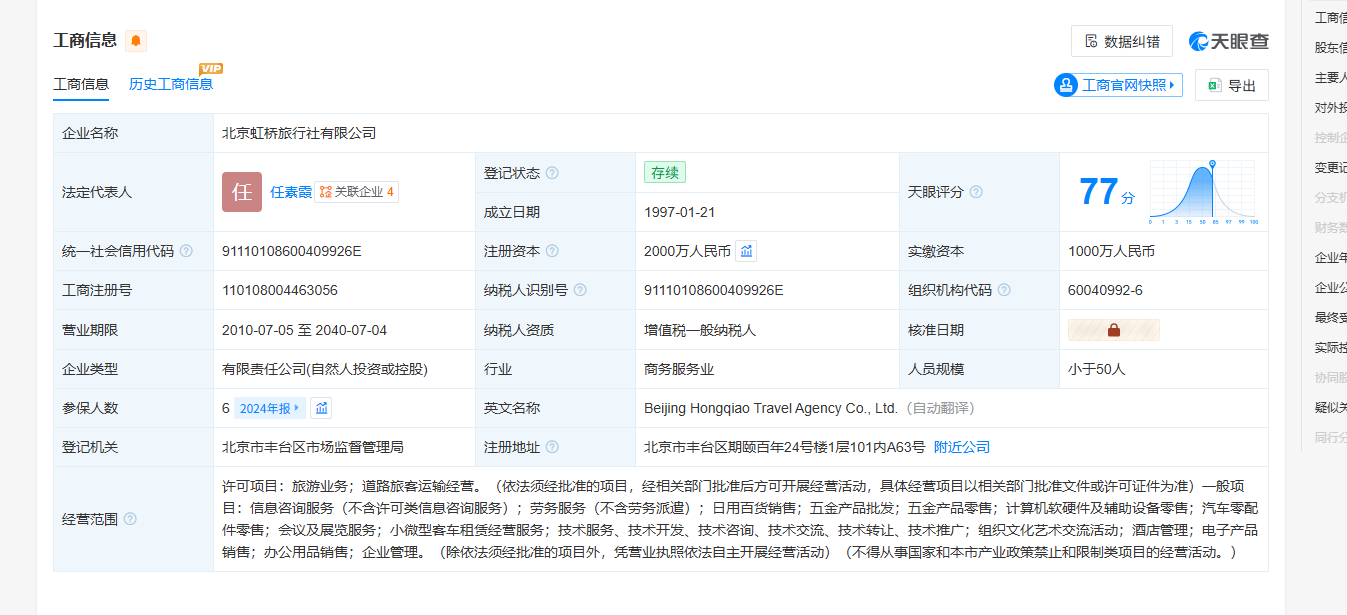Screen dimensions: 1347x615
Task: Click organization code 60040992-6
Action: click(1105, 290)
